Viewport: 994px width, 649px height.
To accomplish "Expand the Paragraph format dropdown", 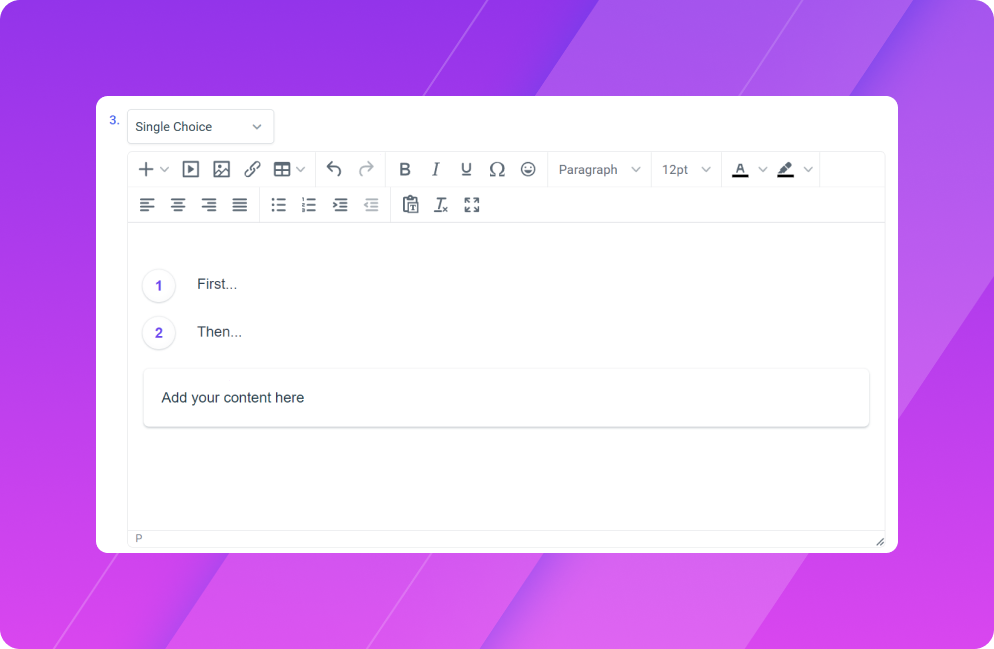I will [599, 170].
